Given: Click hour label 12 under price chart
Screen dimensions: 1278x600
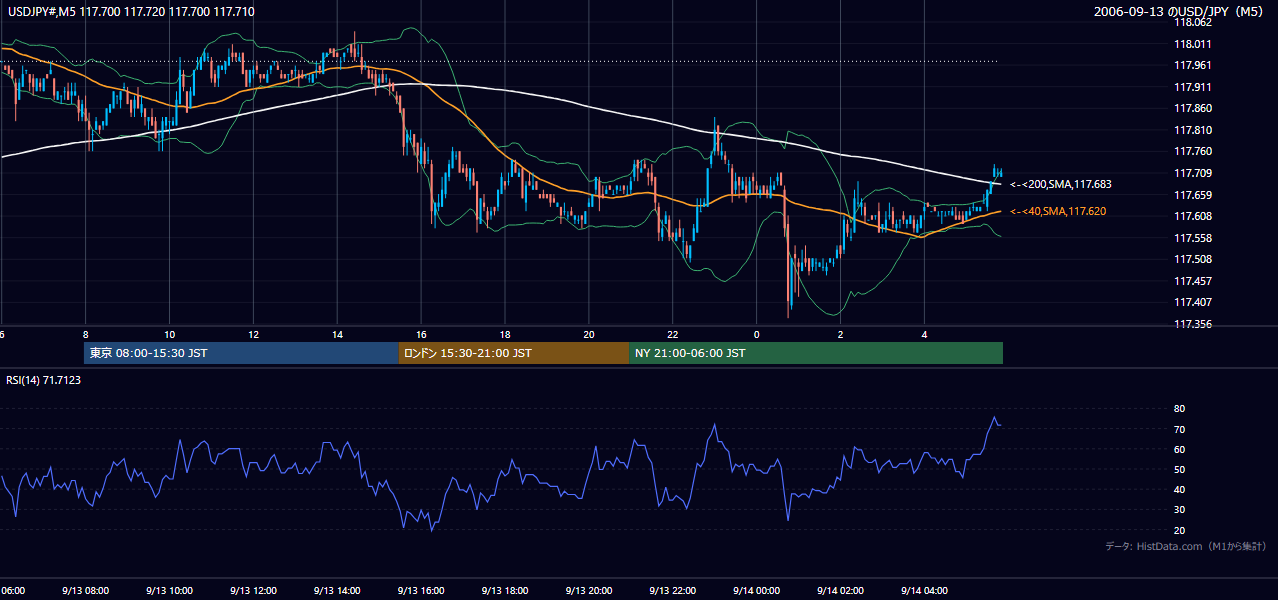Looking at the screenshot, I should pos(254,334).
